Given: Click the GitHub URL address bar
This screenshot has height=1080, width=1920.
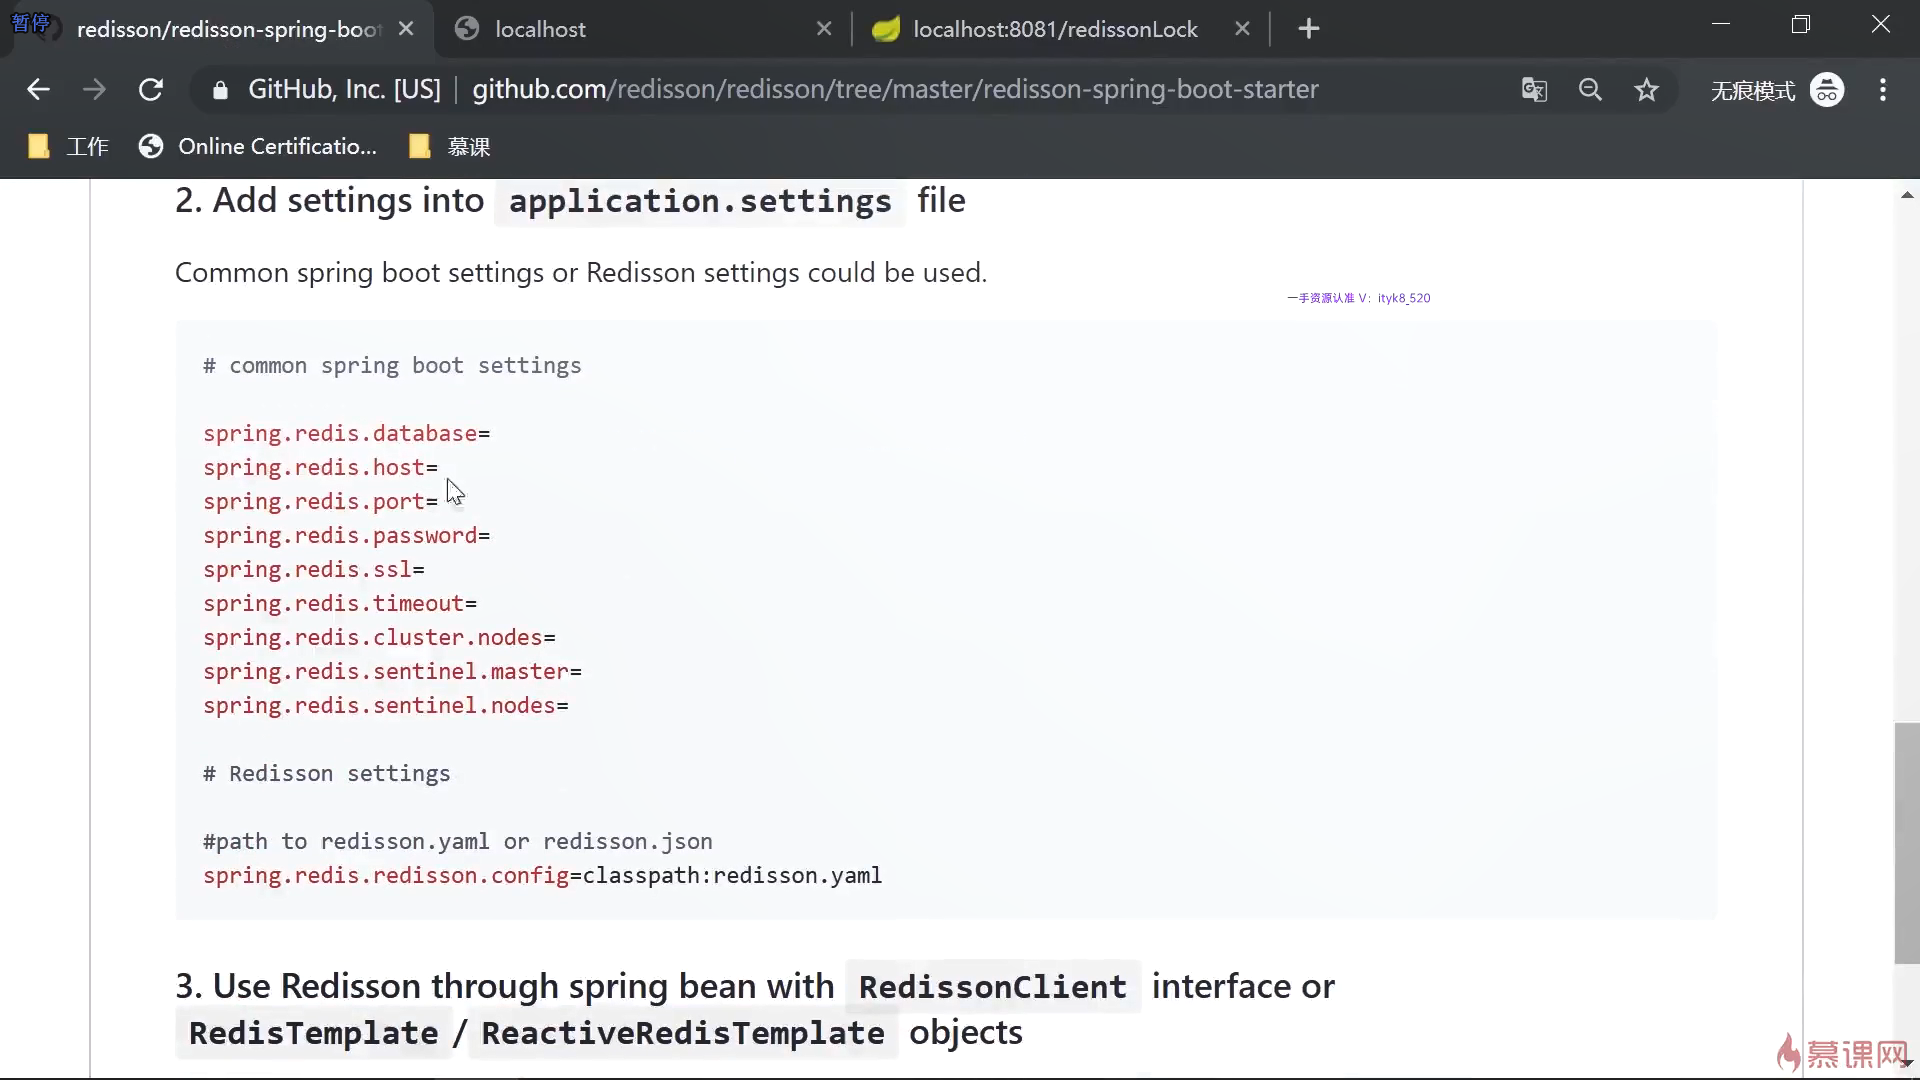Looking at the screenshot, I should tap(894, 90).
